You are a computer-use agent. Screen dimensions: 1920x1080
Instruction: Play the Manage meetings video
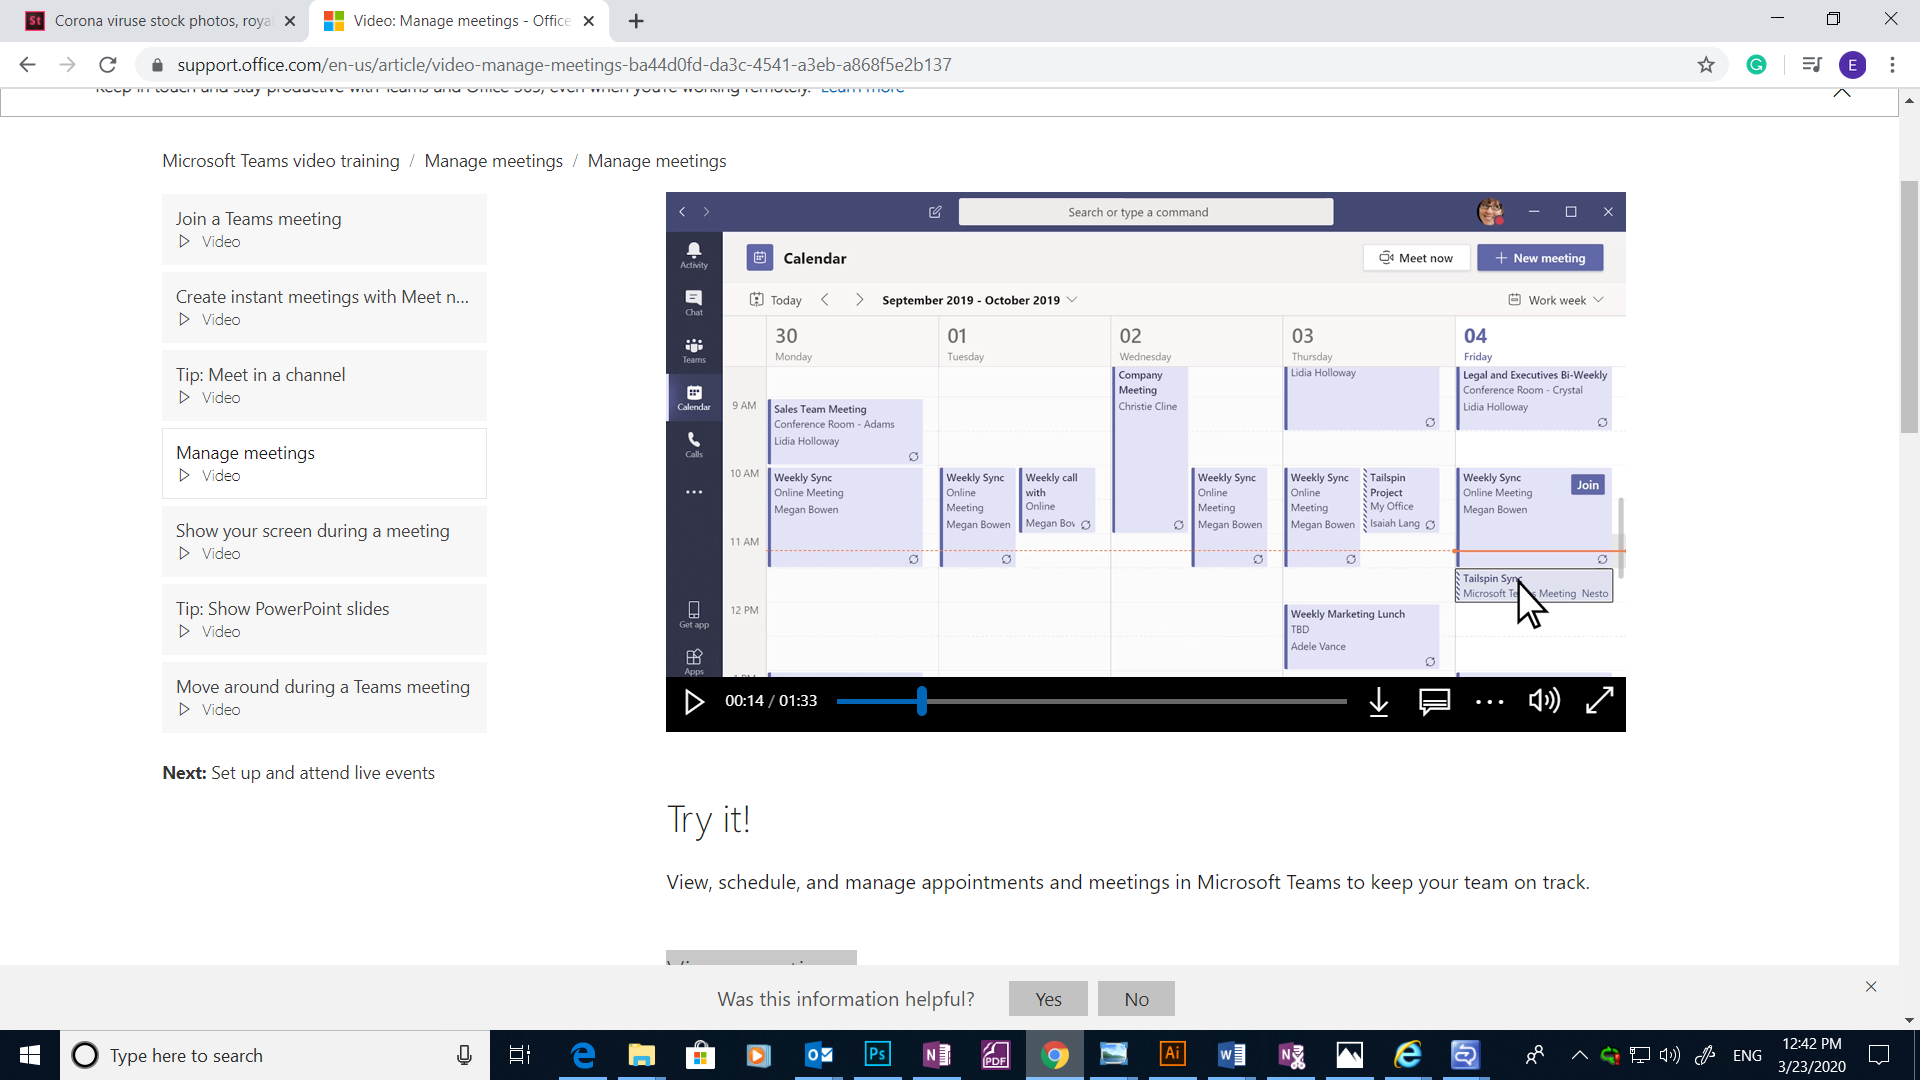tap(694, 702)
